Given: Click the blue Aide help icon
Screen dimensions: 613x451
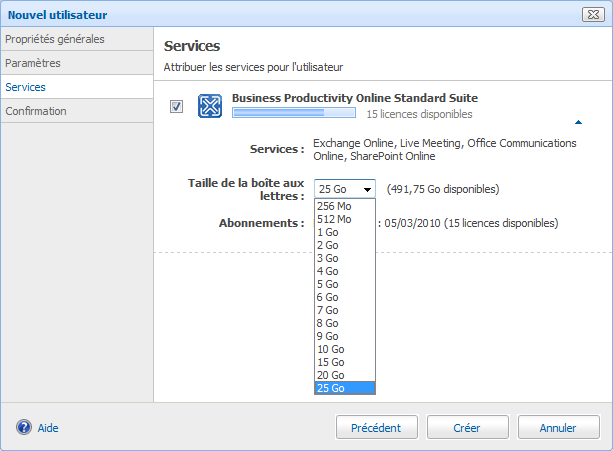Looking at the screenshot, I should point(24,427).
